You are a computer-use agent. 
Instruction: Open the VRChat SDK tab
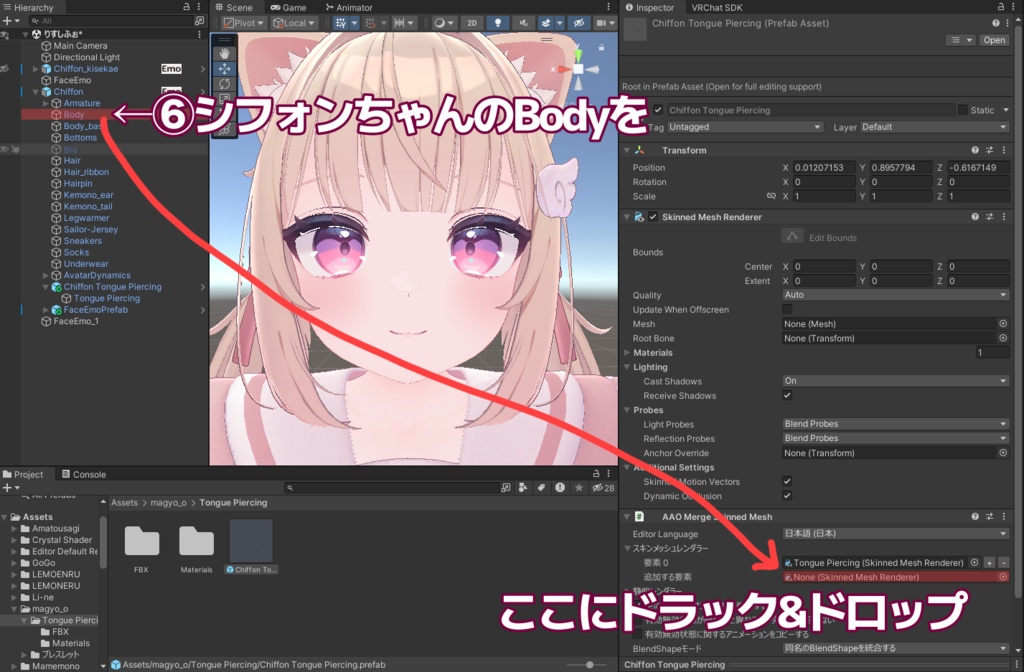(716, 7)
